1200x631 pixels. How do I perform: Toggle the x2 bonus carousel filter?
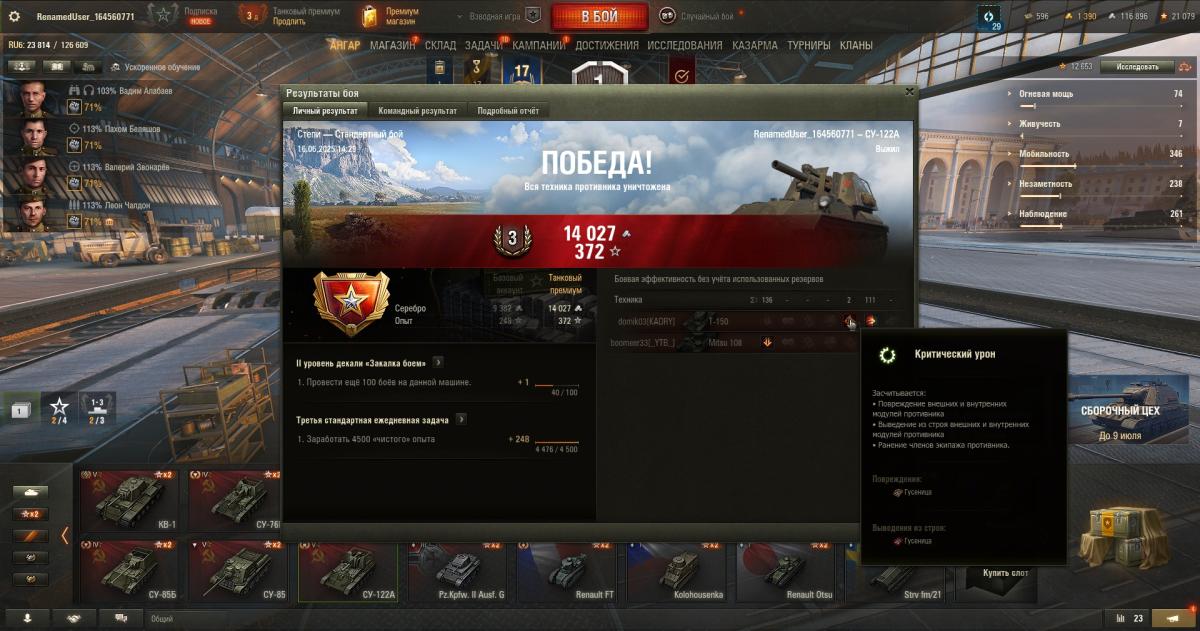(x=30, y=514)
